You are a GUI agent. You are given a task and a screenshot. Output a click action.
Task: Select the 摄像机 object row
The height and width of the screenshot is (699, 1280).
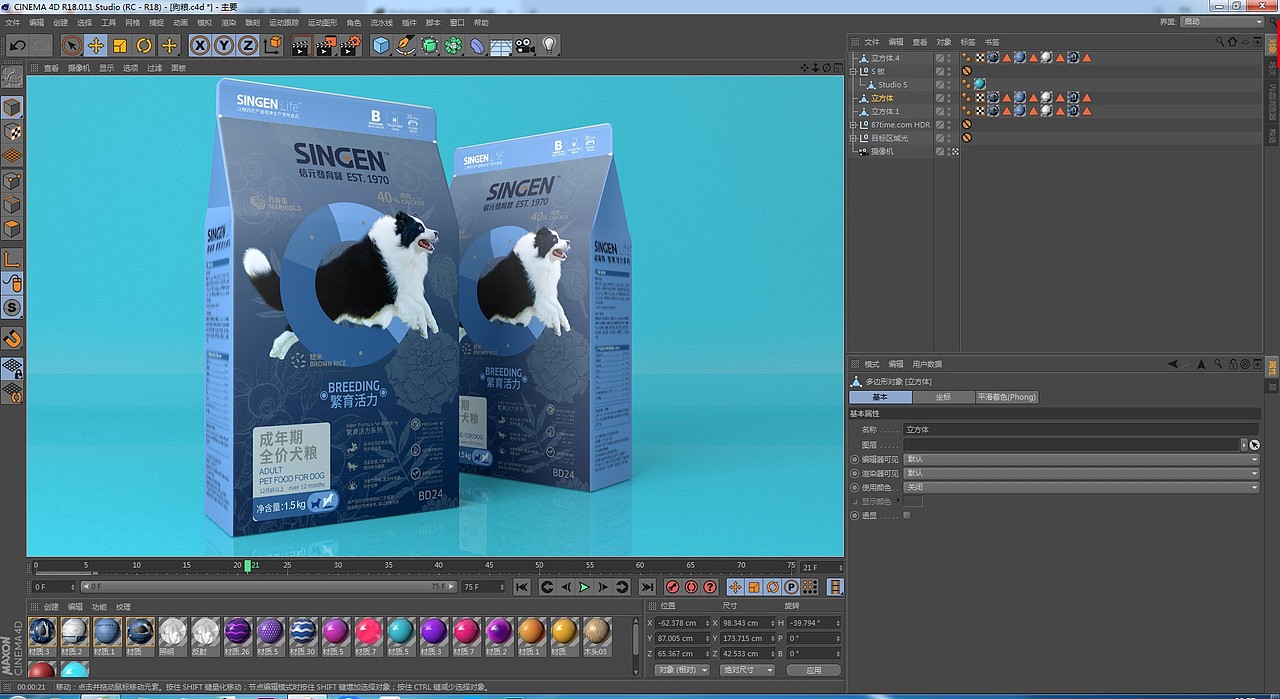click(882, 151)
